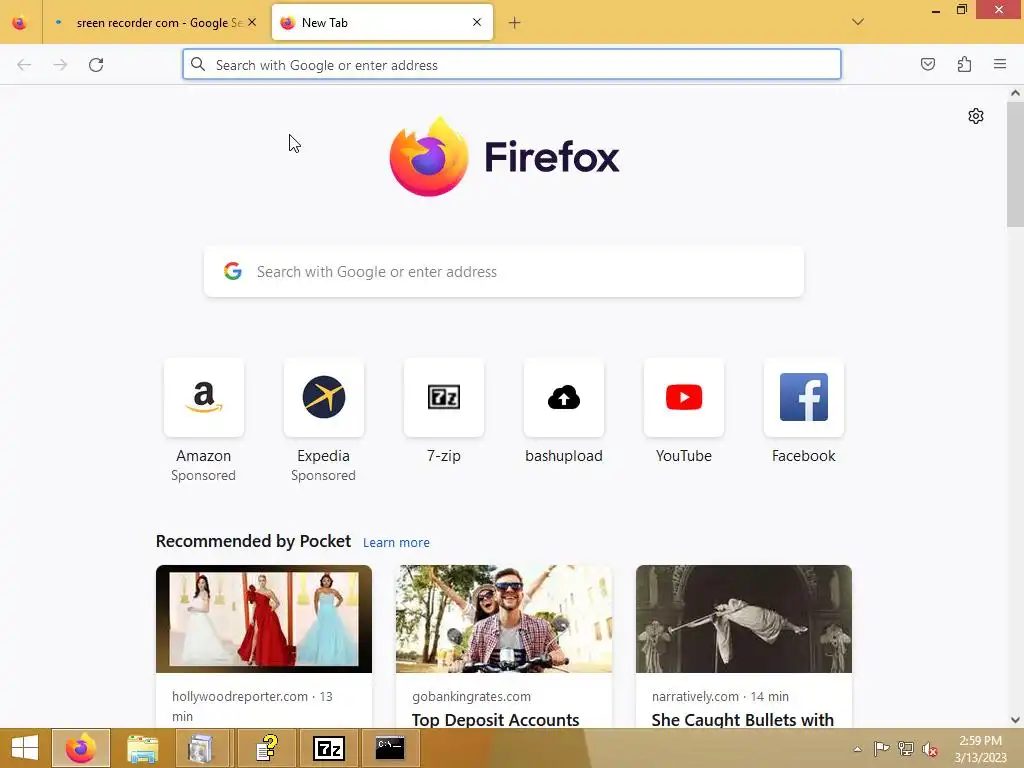Viewport: 1024px width, 768px height.
Task: Save page to Pocket icon
Action: [x=927, y=64]
